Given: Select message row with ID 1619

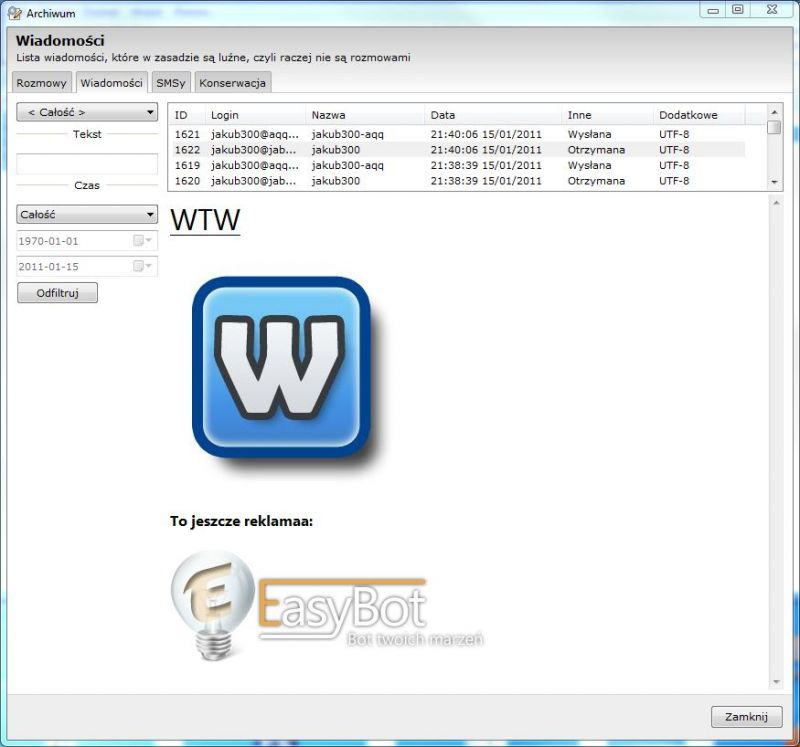Looking at the screenshot, I should (457, 165).
